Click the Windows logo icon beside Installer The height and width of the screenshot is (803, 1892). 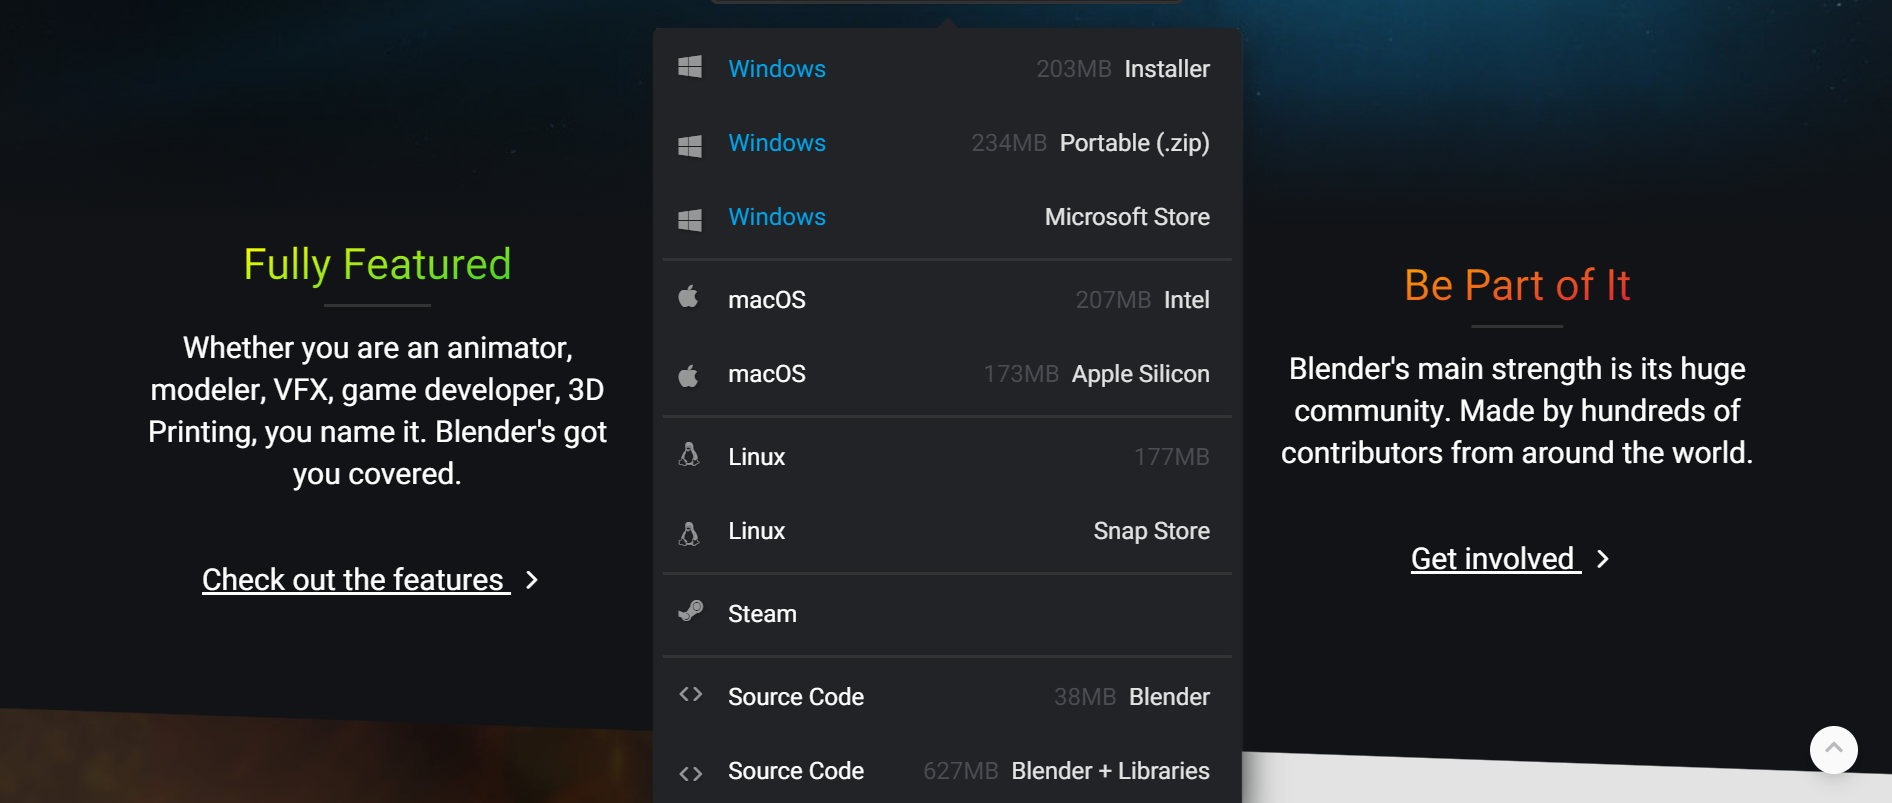pos(690,67)
